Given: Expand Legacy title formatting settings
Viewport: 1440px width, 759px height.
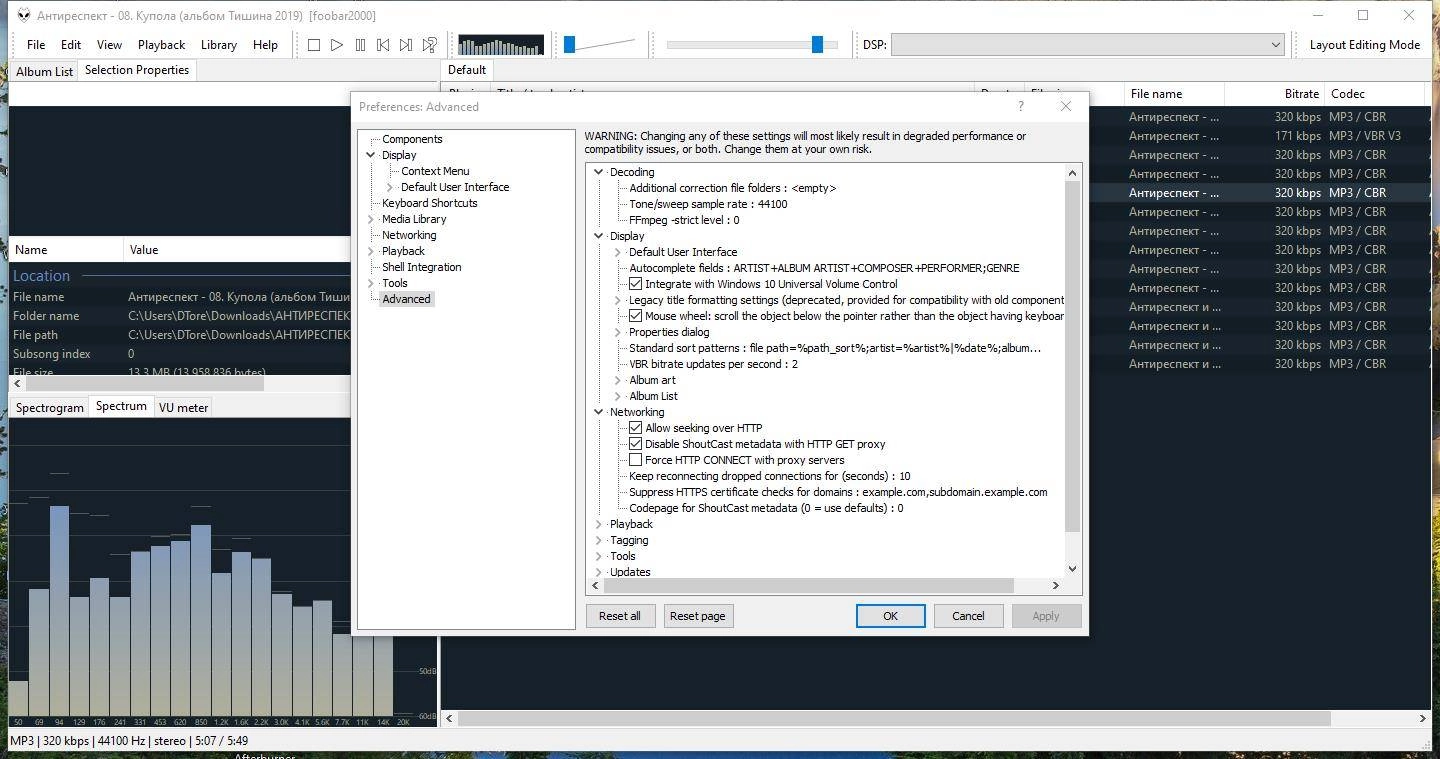Looking at the screenshot, I should tap(618, 300).
